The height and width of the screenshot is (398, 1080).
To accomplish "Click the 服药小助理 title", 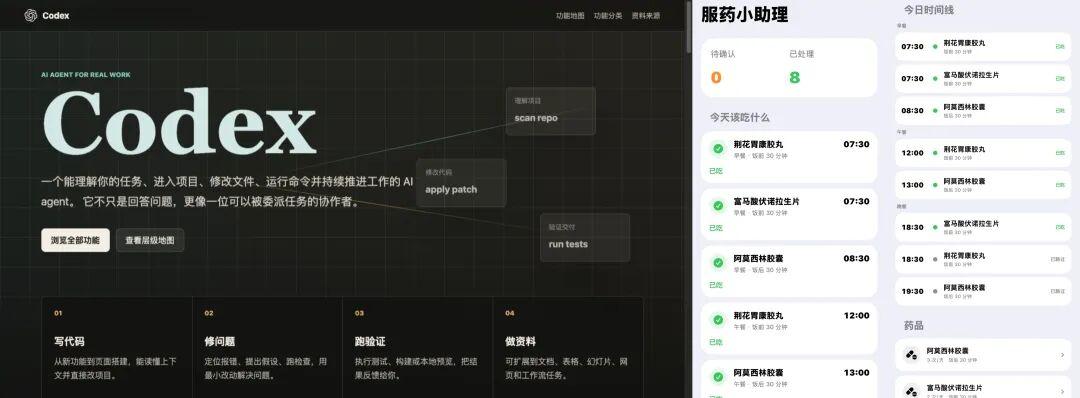I will tap(745, 14).
